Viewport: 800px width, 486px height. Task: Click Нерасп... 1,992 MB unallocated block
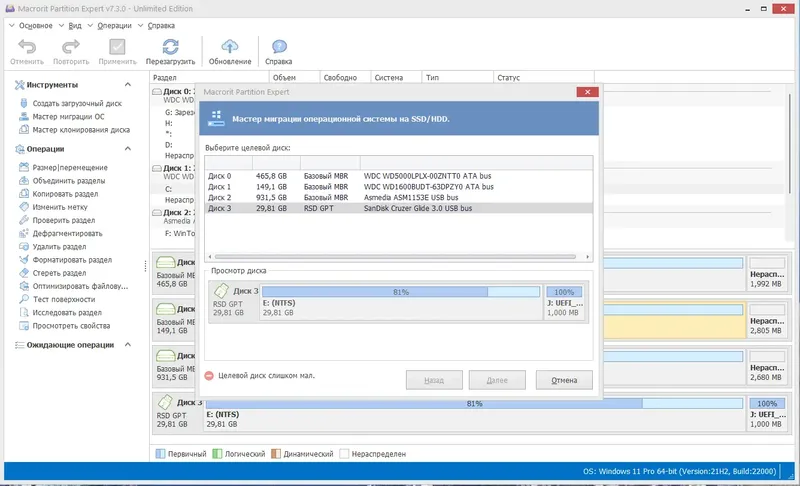point(767,273)
